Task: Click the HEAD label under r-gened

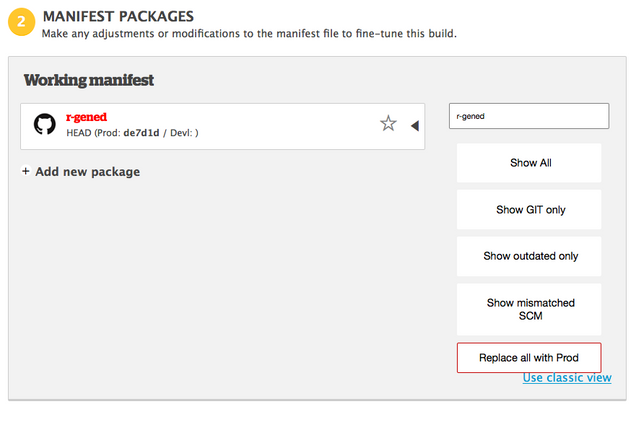Action: pos(79,132)
